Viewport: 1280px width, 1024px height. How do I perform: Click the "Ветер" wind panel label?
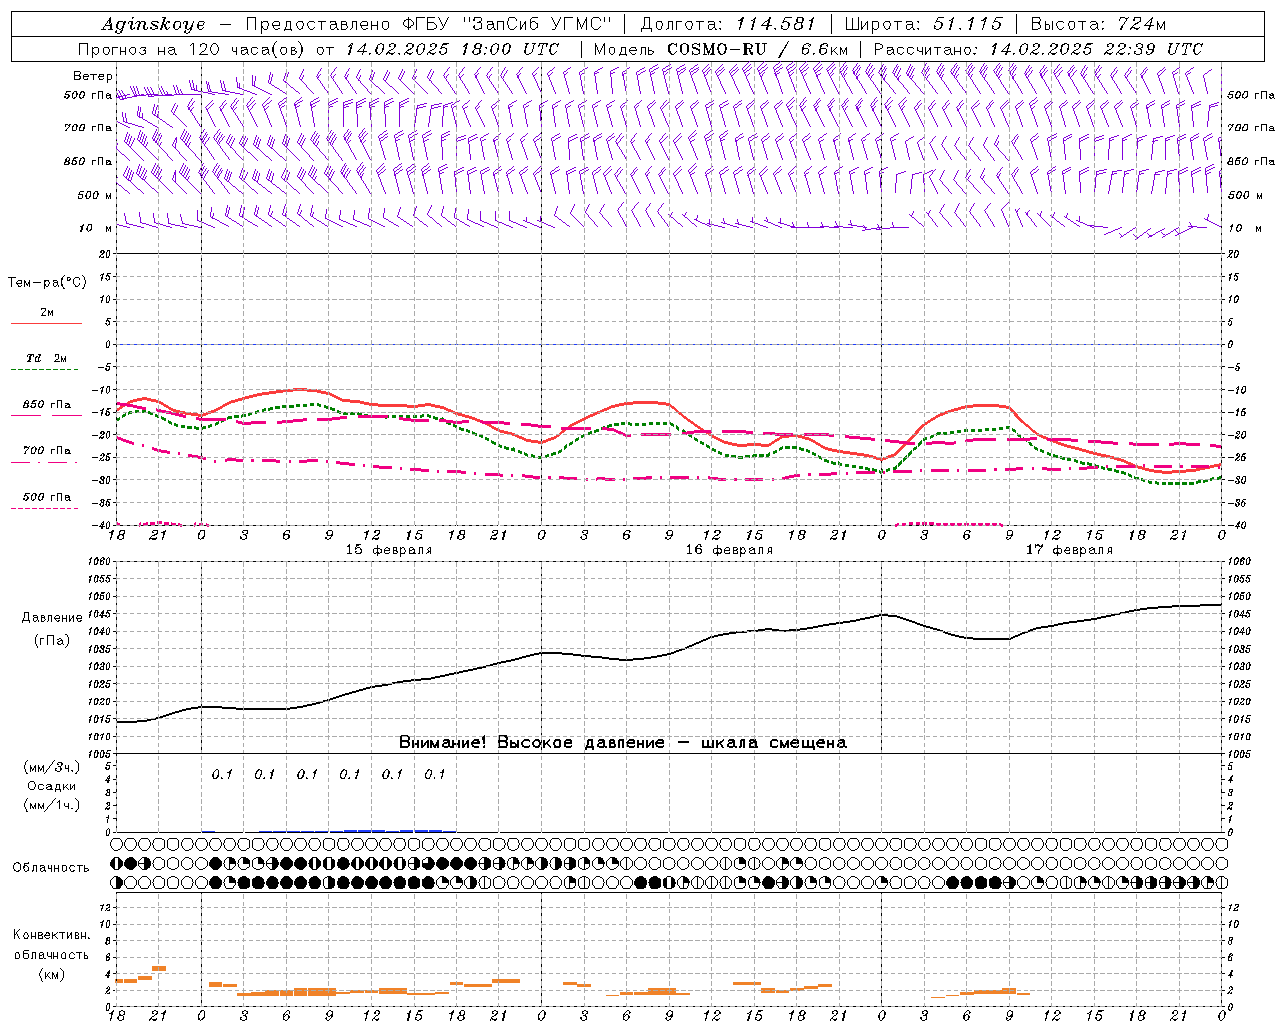click(93, 76)
